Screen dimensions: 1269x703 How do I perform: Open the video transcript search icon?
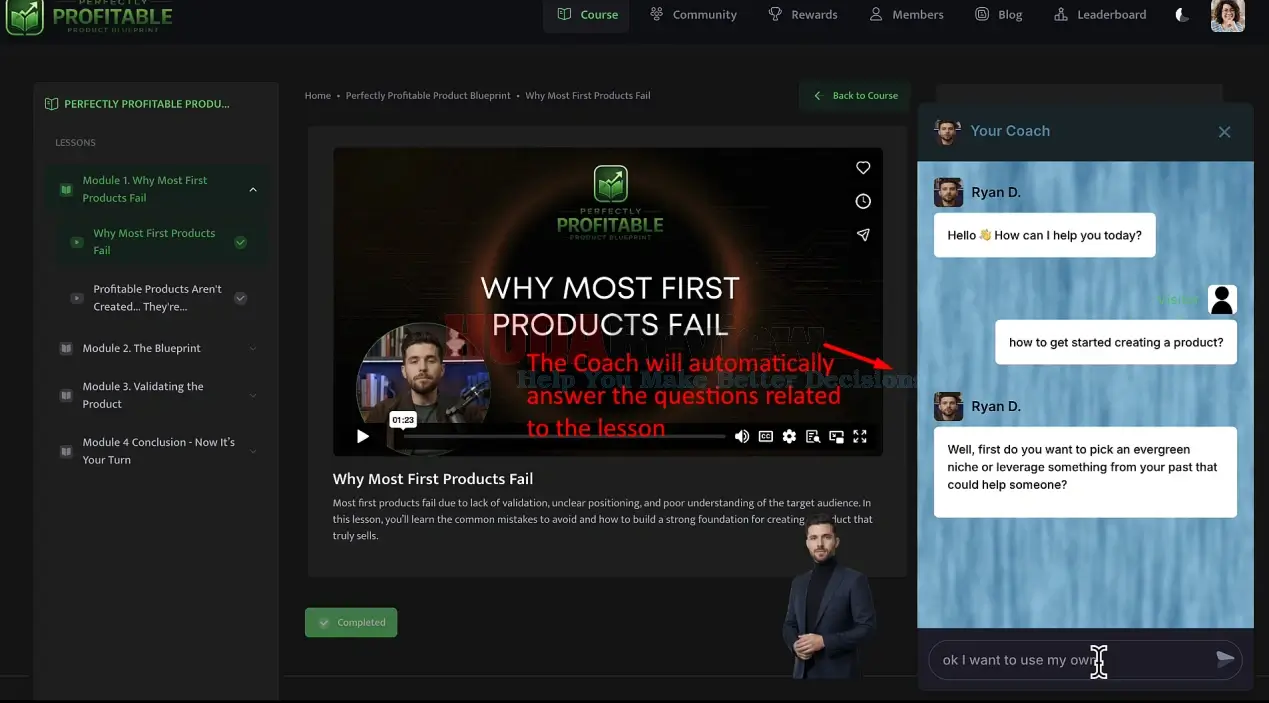point(813,436)
